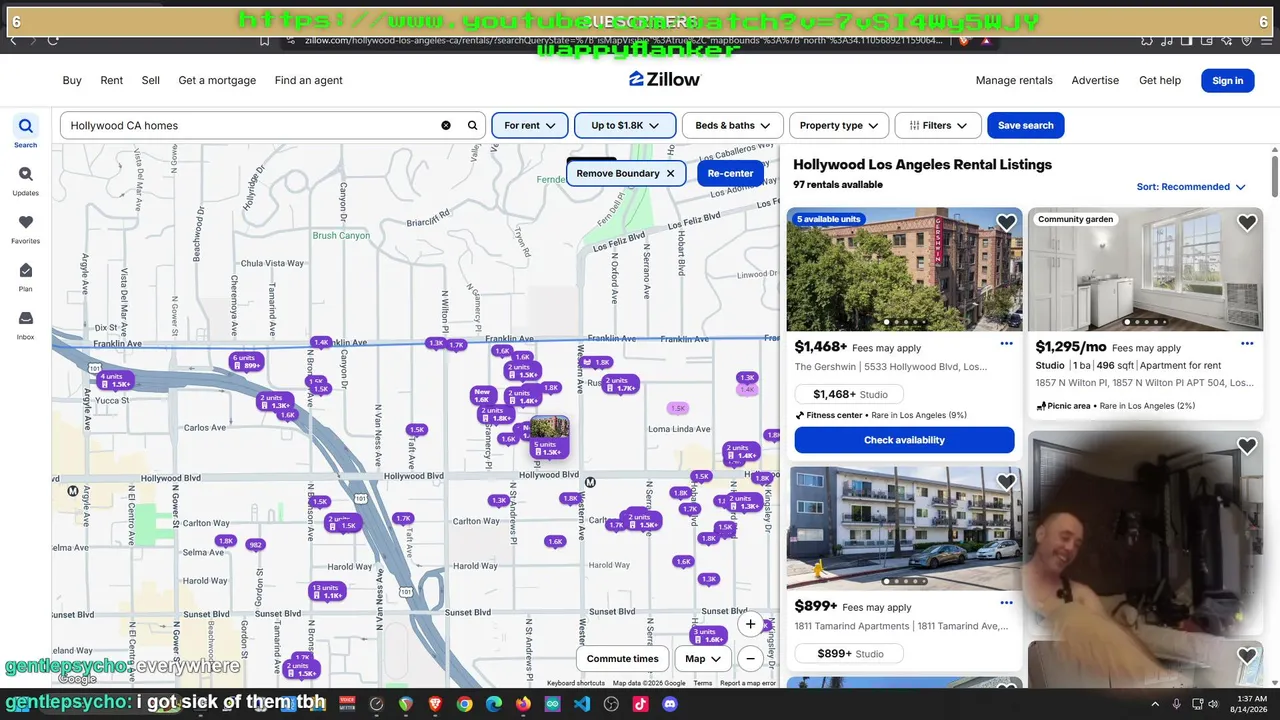
Task: Open more options for The Gershwin listing
Action: click(x=1006, y=344)
